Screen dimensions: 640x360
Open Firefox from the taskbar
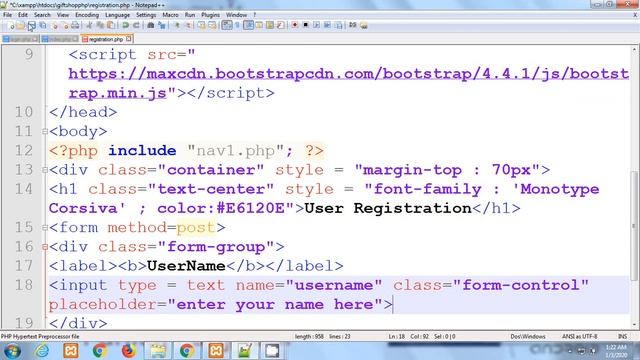click(129, 351)
